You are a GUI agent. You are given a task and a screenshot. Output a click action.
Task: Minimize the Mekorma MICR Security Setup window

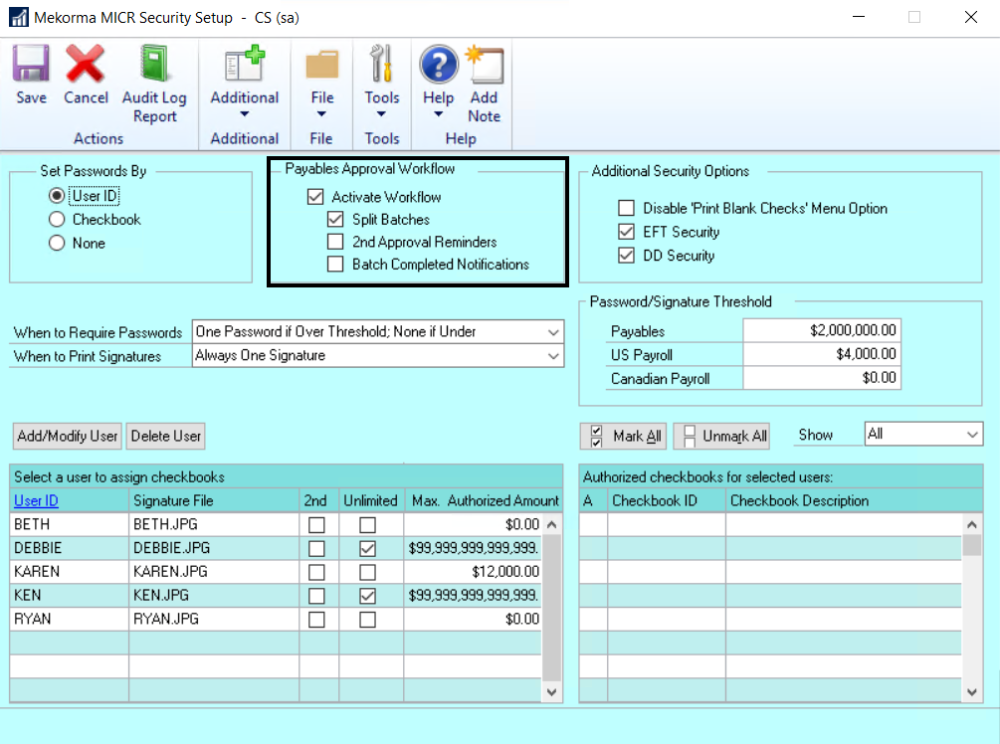pos(859,17)
